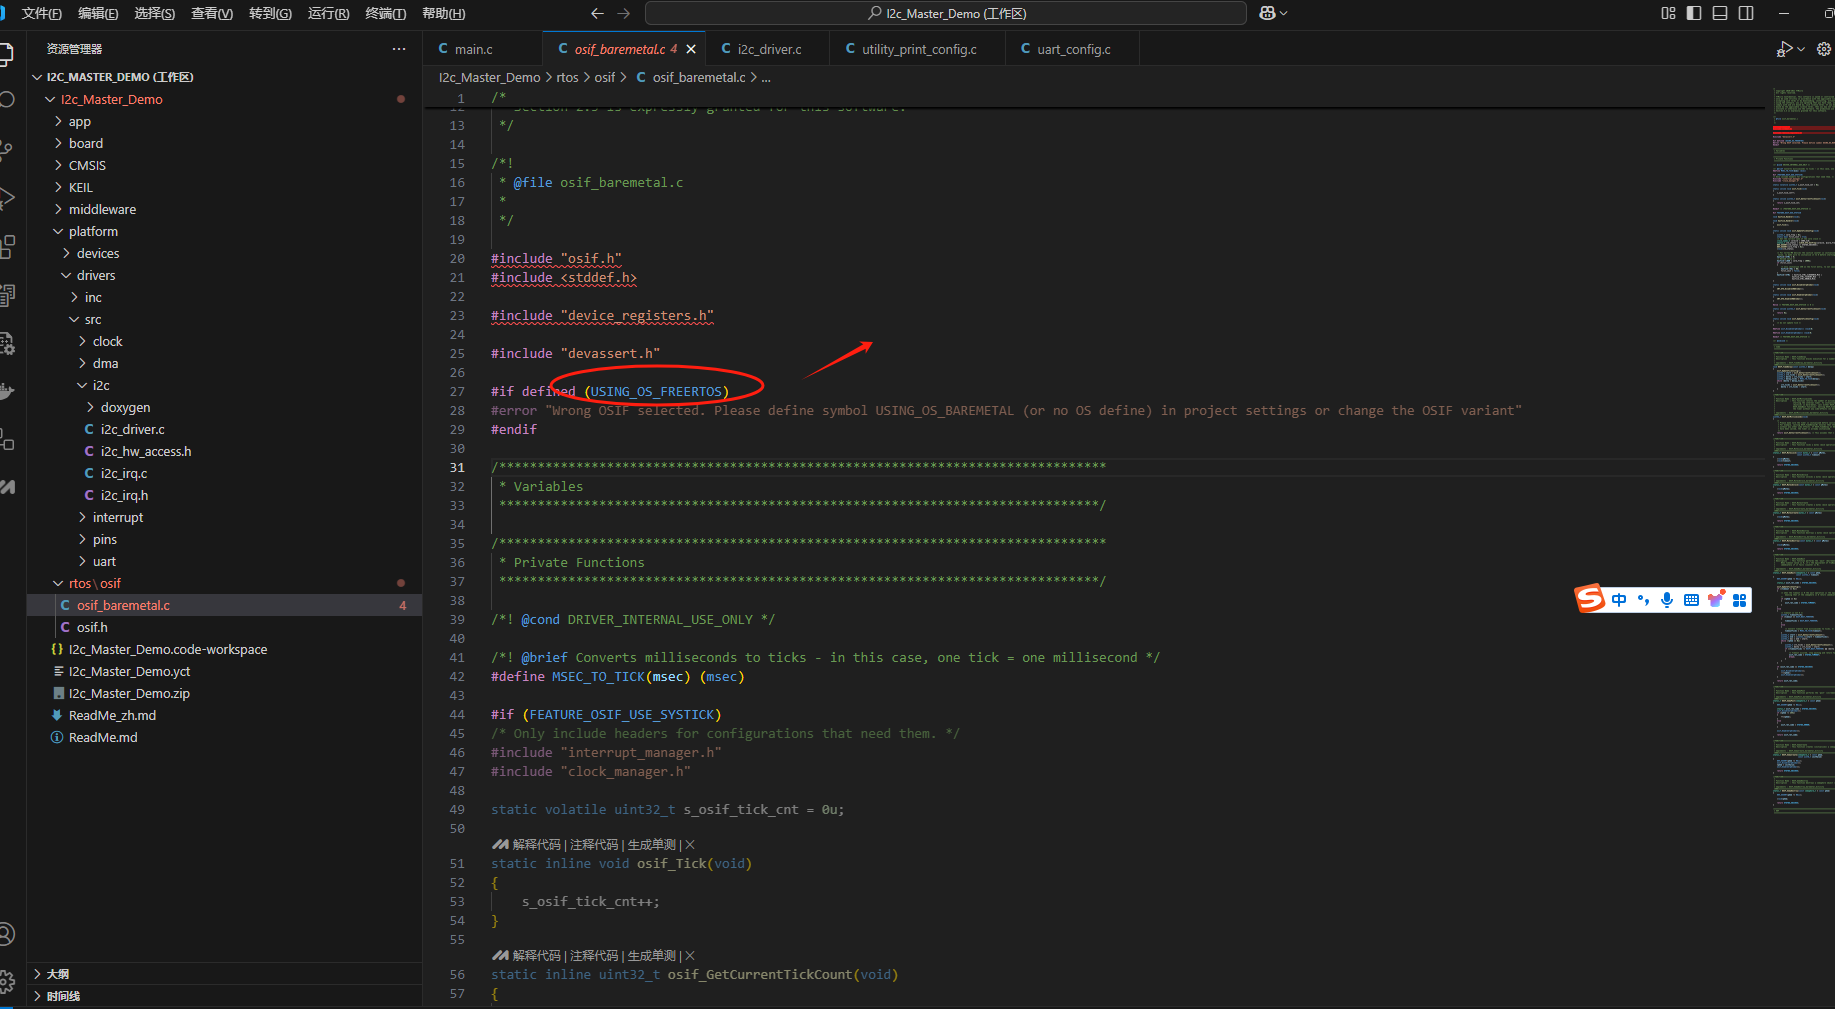Screen dimensions: 1835x1009
Task: Toggle the secondary sidebar visibility
Action: [1746, 13]
